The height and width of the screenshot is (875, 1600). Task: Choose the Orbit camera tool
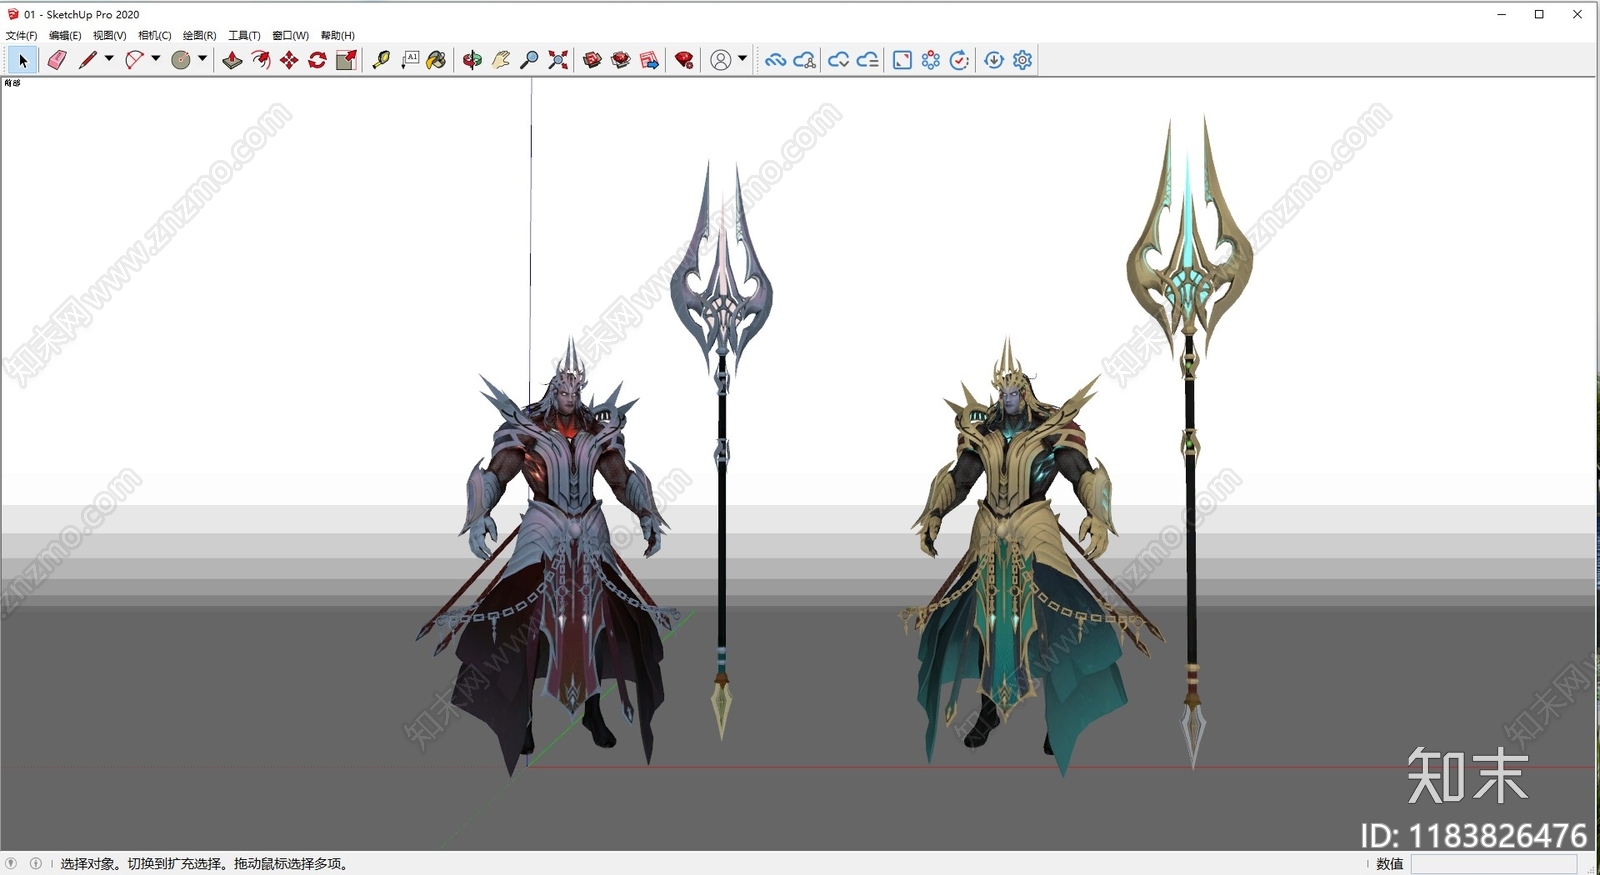coord(472,60)
